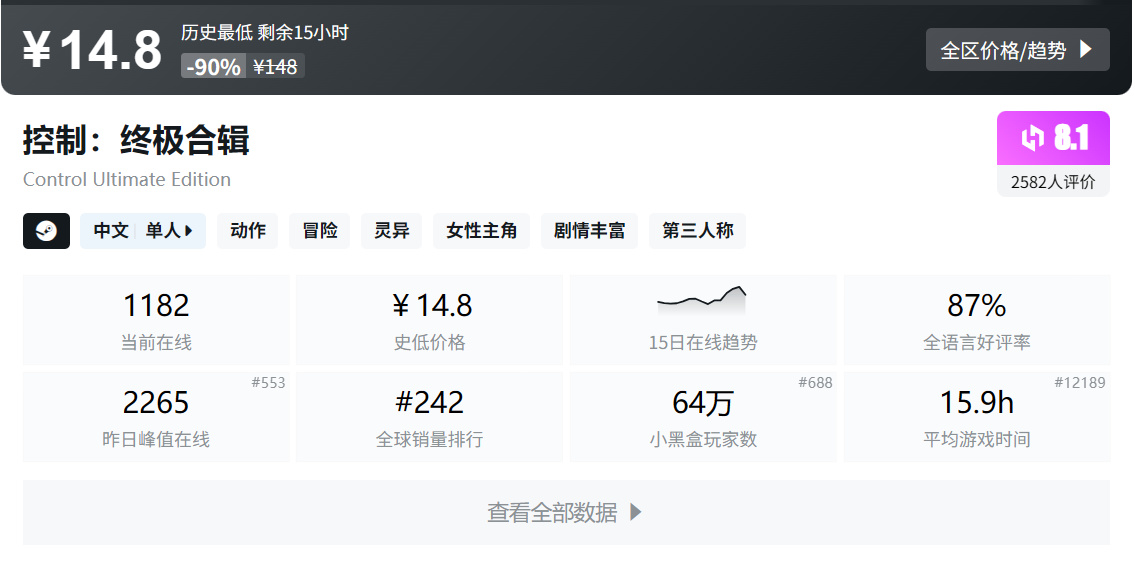Select the 动作 genre tag

pyautogui.click(x=248, y=231)
